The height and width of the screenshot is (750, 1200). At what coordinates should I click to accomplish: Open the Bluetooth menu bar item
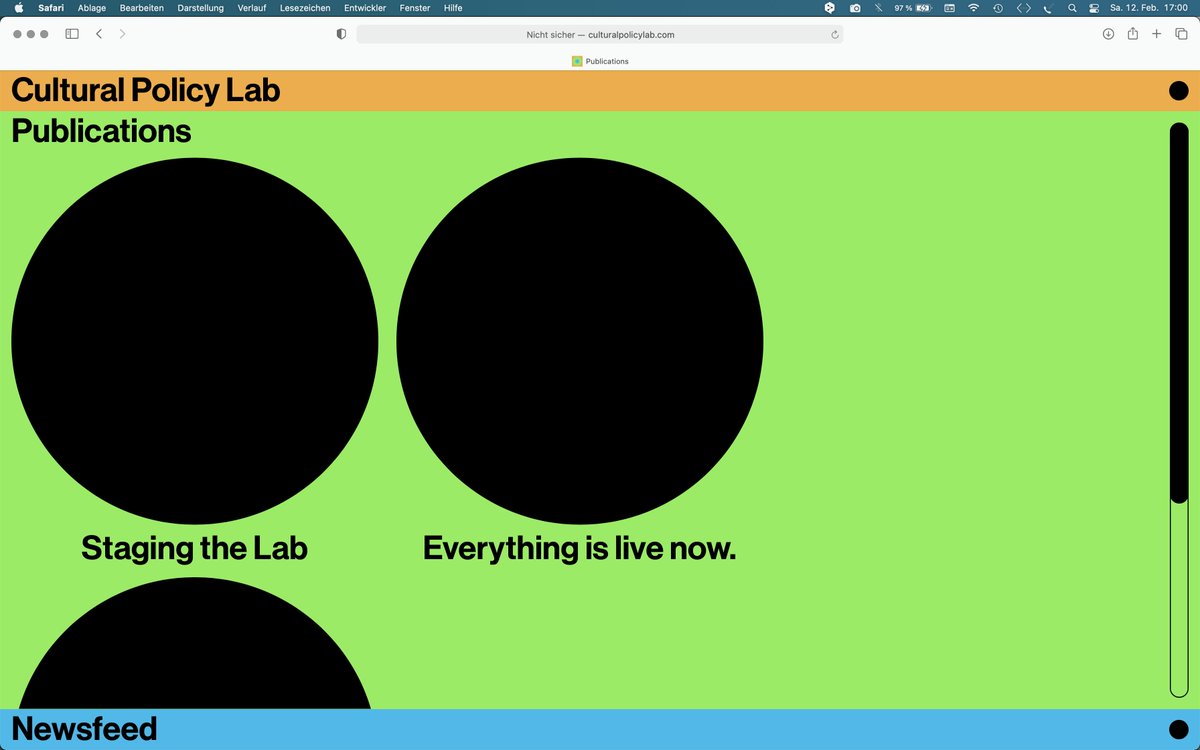point(878,7)
